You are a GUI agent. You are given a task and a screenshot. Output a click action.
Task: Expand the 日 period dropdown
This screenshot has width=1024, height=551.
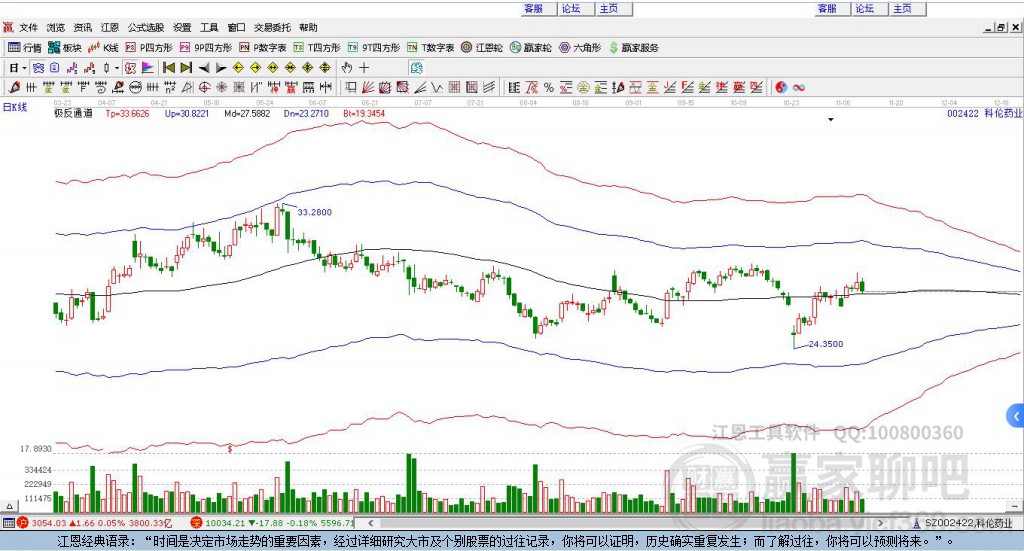(25, 68)
